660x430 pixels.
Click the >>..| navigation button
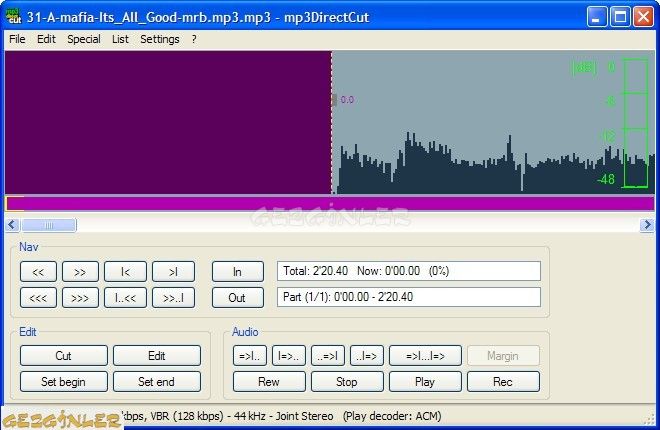(173, 297)
